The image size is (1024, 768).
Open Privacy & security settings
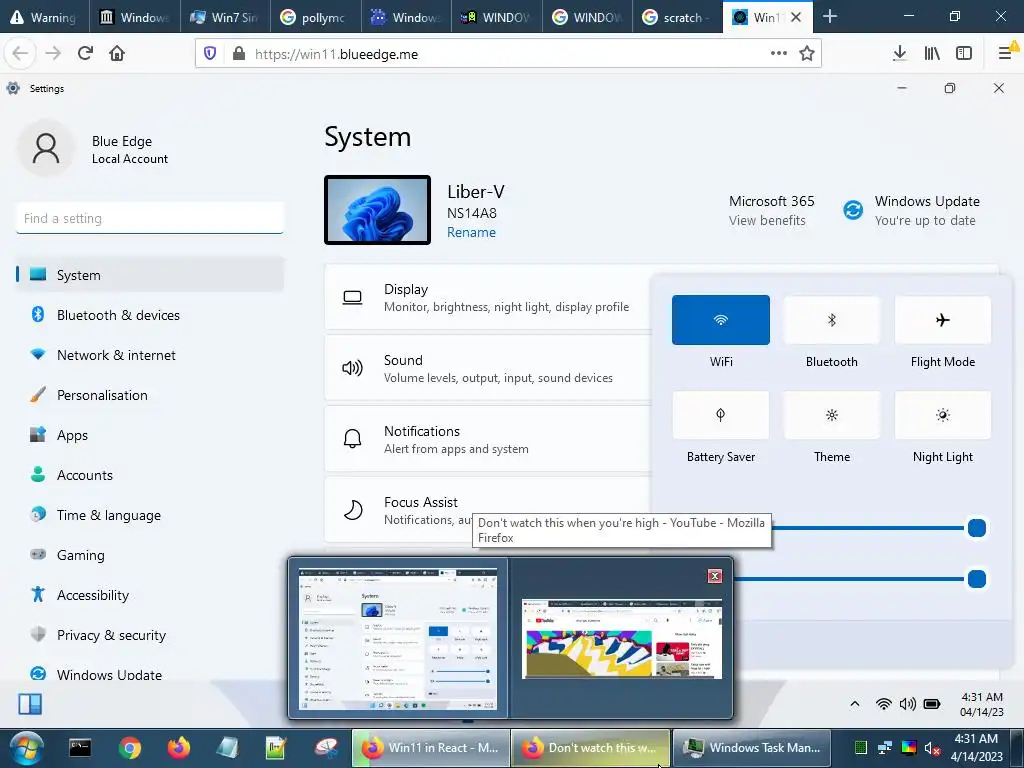(x=150, y=635)
